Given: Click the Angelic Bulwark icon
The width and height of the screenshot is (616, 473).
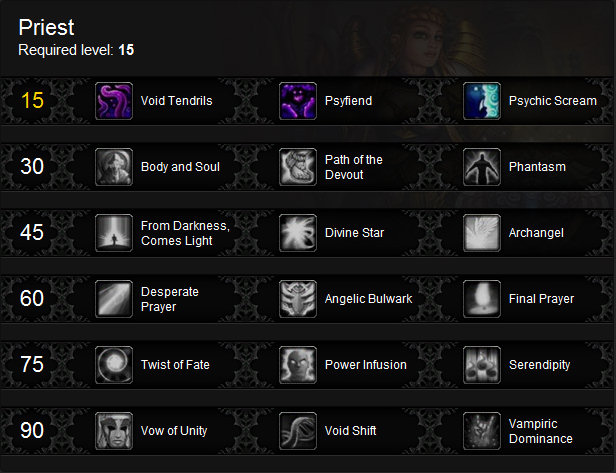Looking at the screenshot, I should [298, 299].
